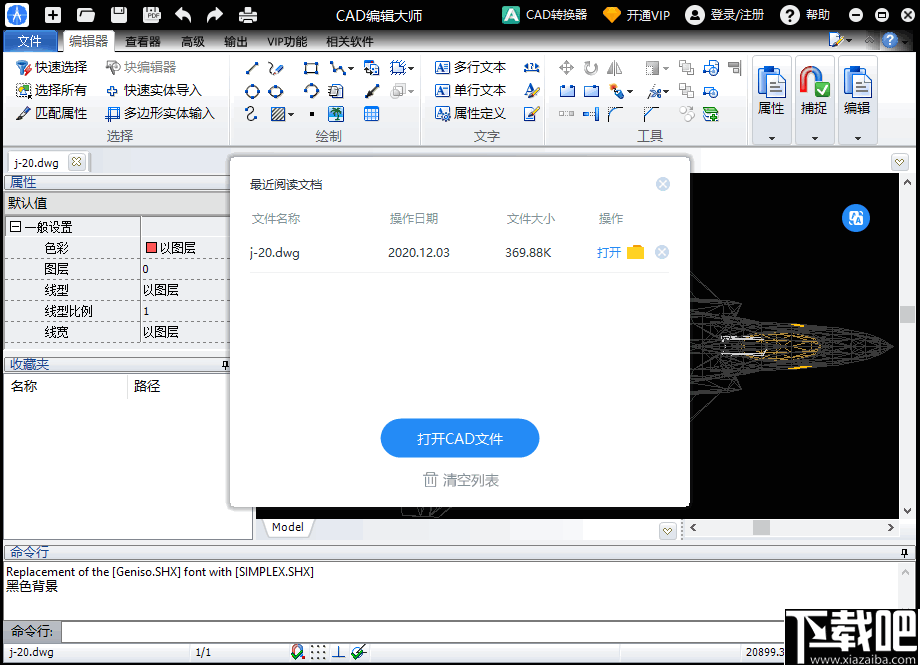
Task: Select the Circle drawing tool
Action: click(252, 90)
